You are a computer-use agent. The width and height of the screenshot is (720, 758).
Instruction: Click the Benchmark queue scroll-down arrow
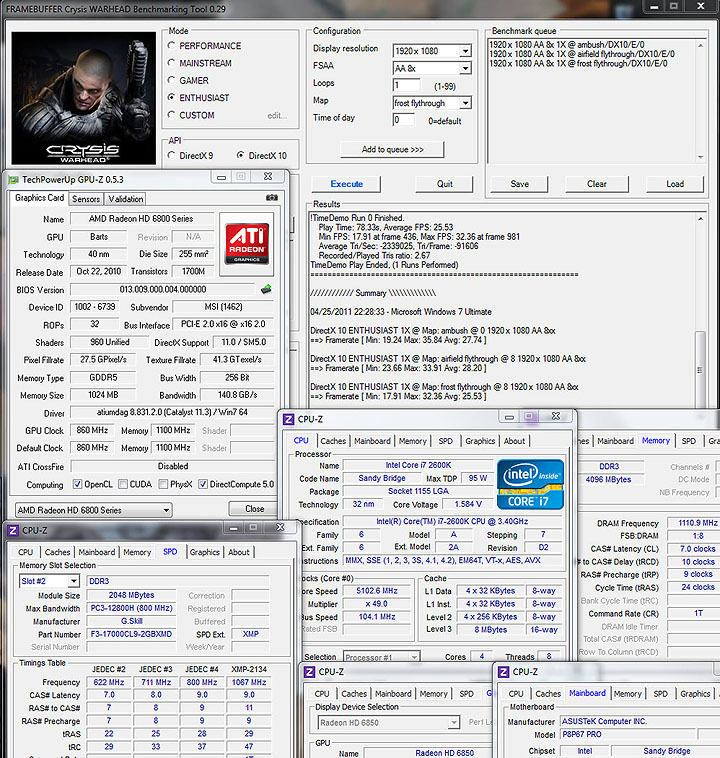point(701,157)
